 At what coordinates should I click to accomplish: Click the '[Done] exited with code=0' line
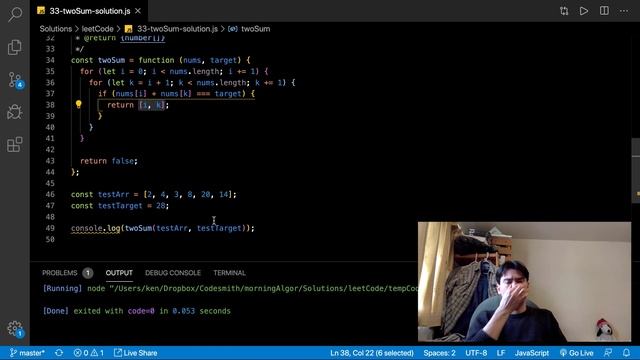(x=137, y=311)
